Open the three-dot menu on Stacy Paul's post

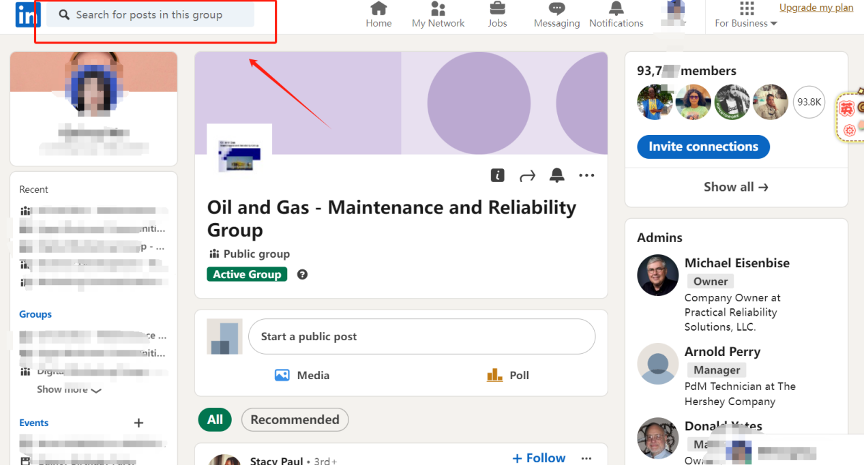pyautogui.click(x=586, y=458)
